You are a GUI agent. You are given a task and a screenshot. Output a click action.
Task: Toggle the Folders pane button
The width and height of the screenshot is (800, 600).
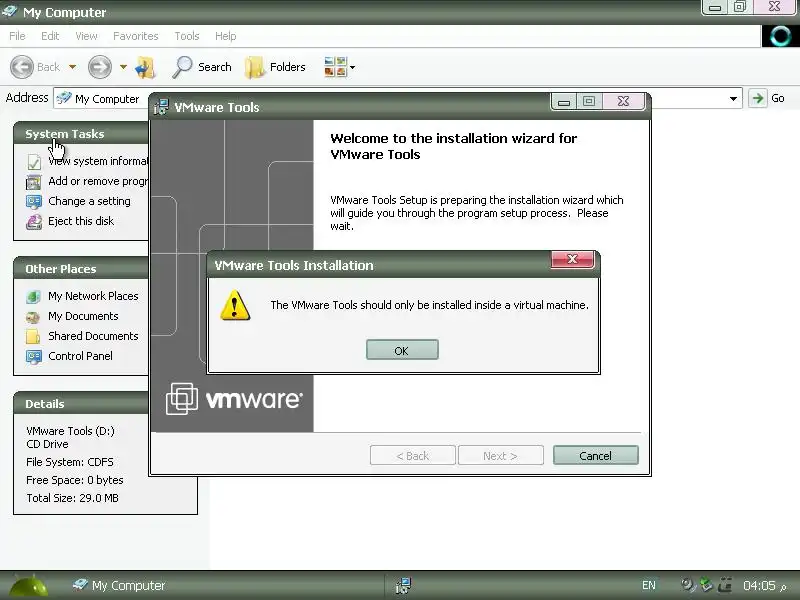[x=275, y=67]
